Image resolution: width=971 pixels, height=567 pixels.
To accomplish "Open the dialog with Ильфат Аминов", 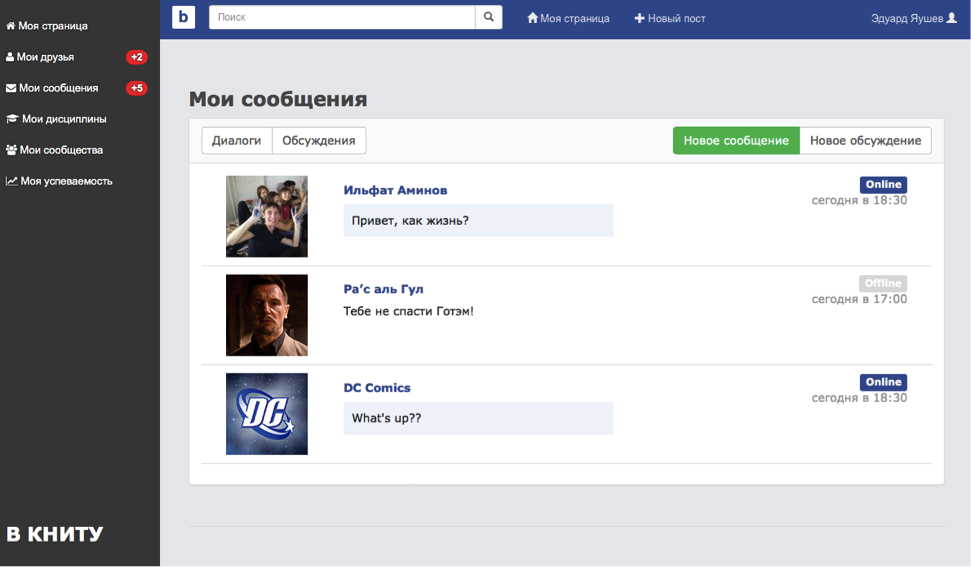I will click(395, 190).
